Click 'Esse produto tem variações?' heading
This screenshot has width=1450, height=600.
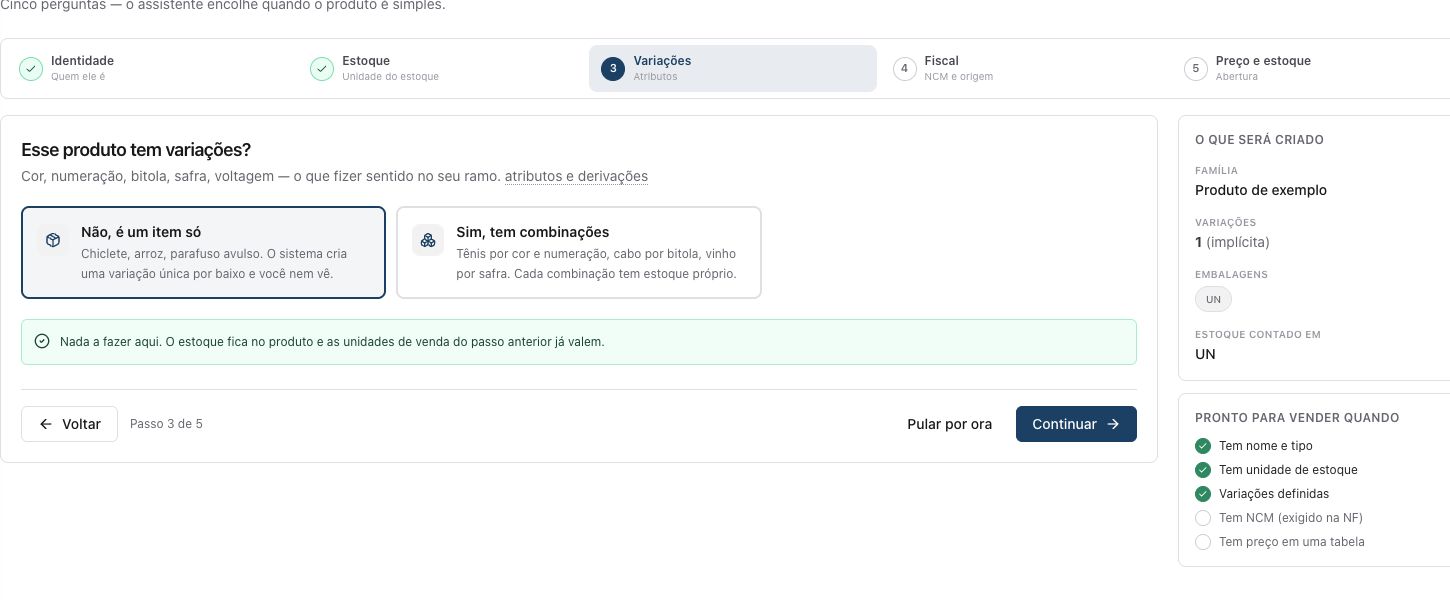(x=136, y=150)
